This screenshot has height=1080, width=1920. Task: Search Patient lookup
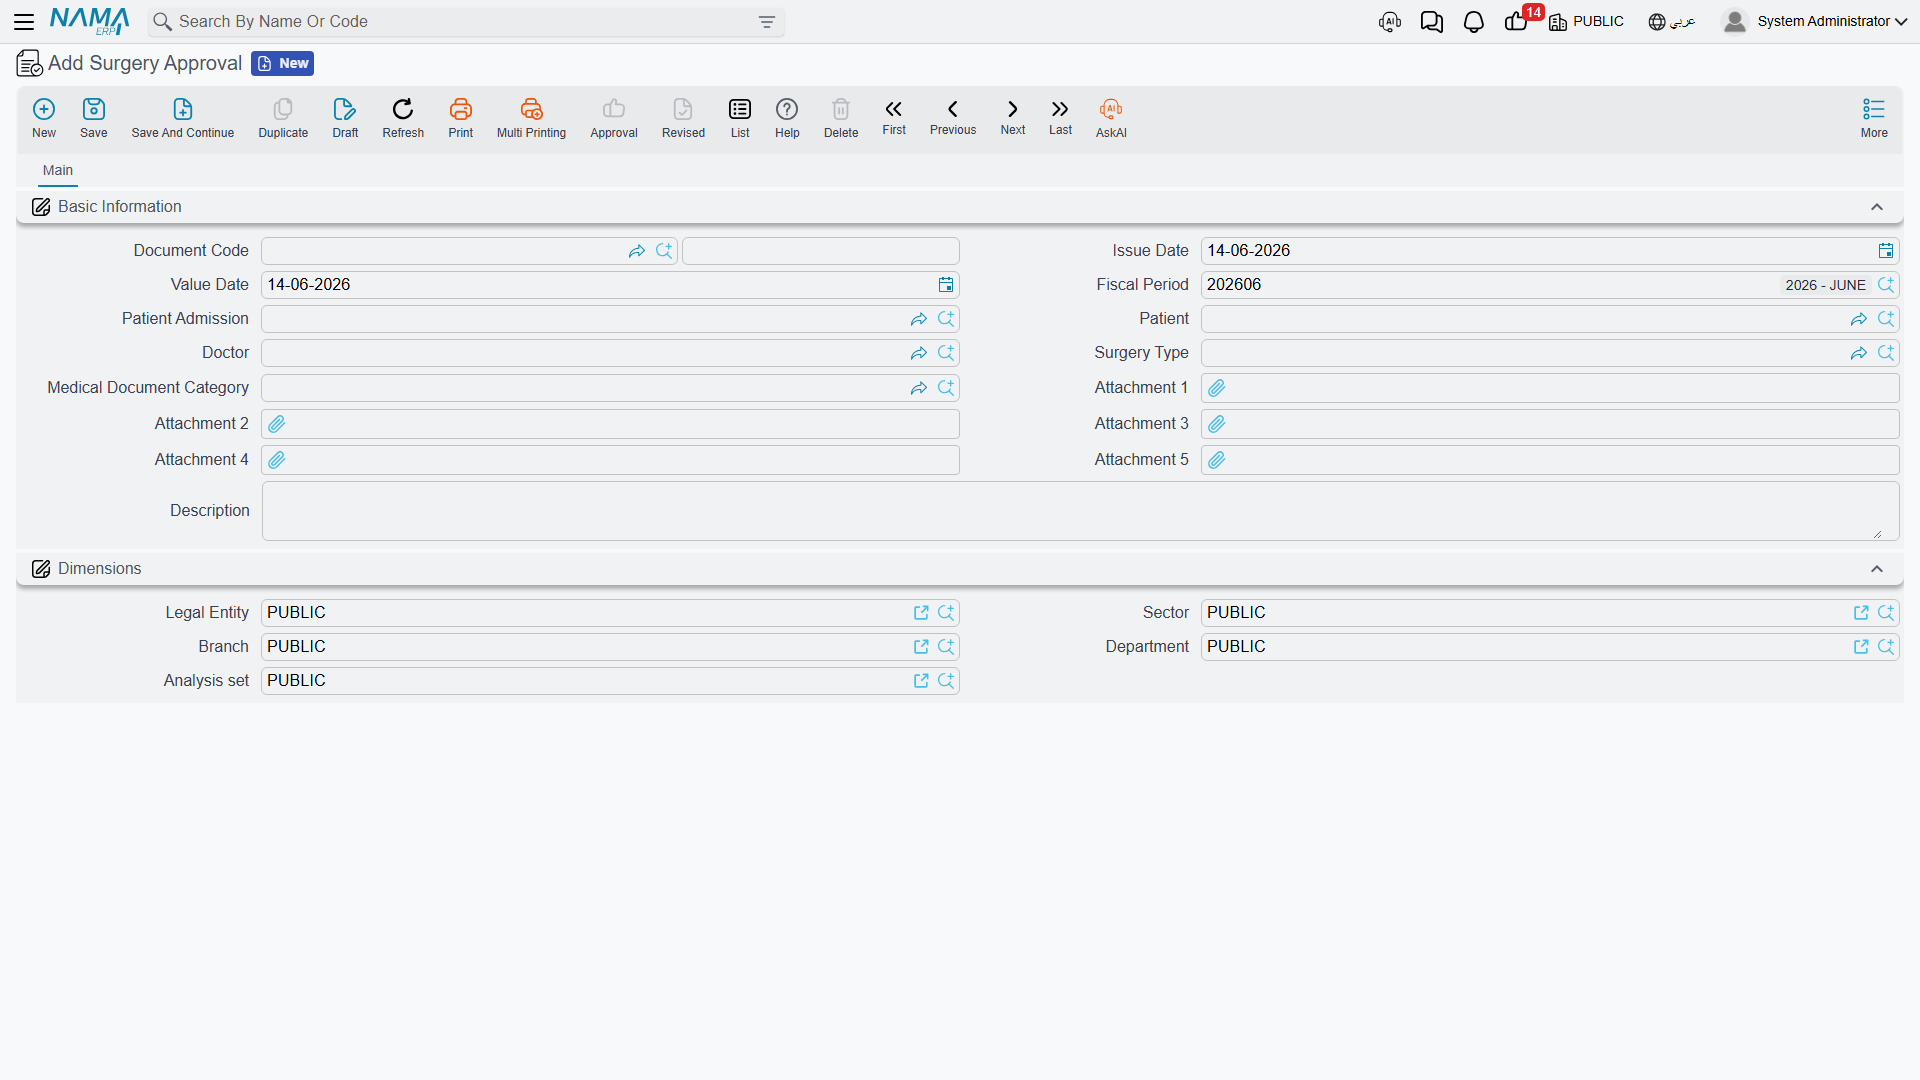(x=1886, y=319)
